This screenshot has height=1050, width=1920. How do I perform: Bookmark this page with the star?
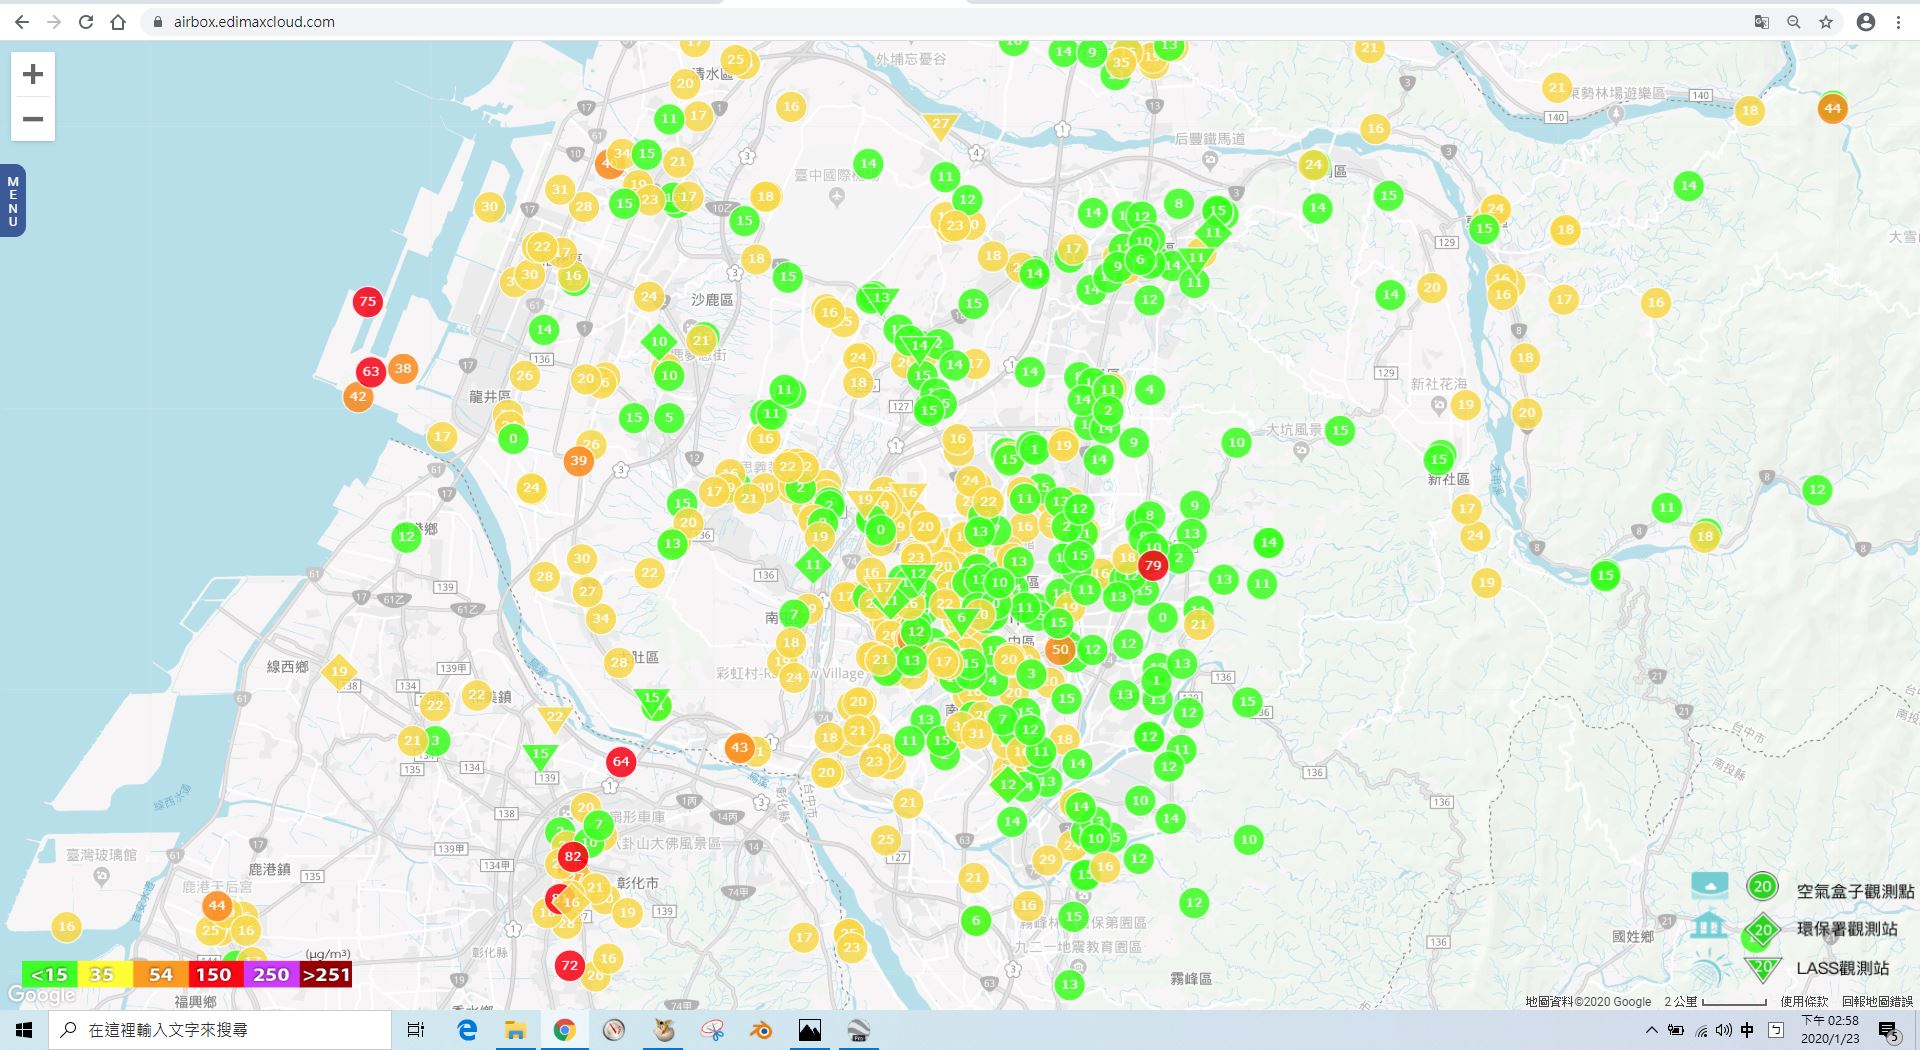coord(1826,22)
